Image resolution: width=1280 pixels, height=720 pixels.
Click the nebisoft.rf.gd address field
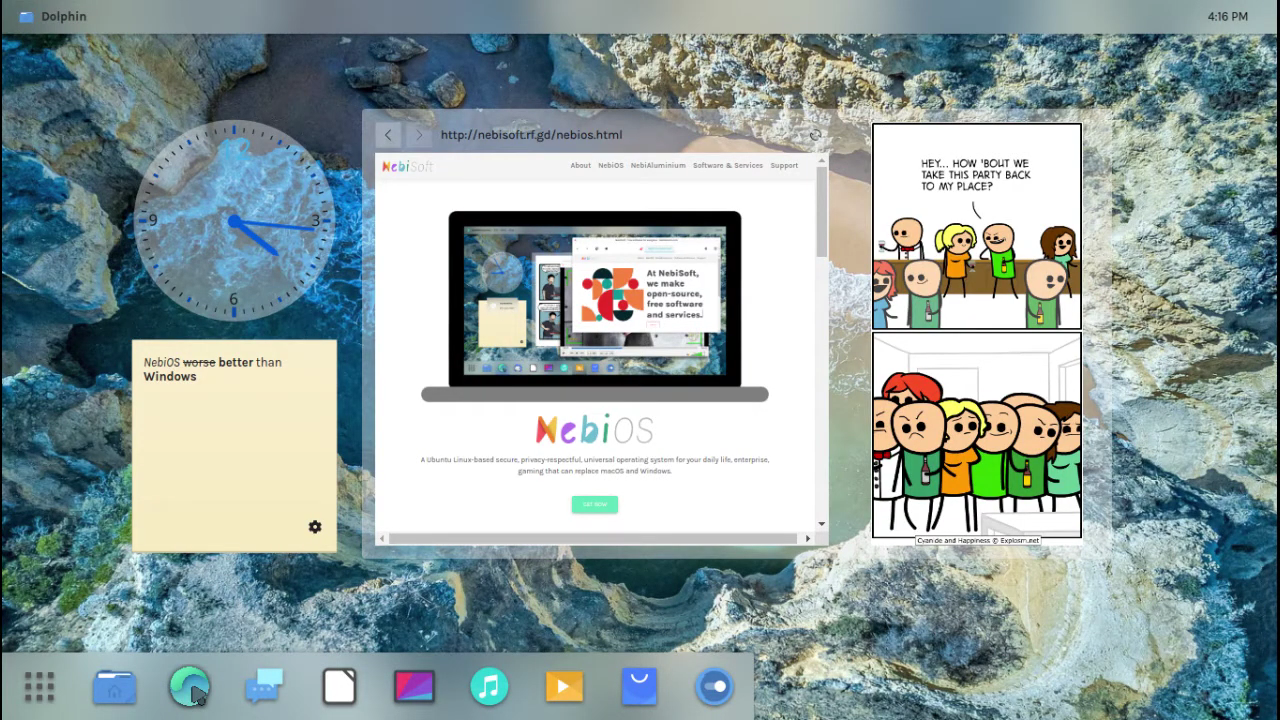tap(620, 135)
